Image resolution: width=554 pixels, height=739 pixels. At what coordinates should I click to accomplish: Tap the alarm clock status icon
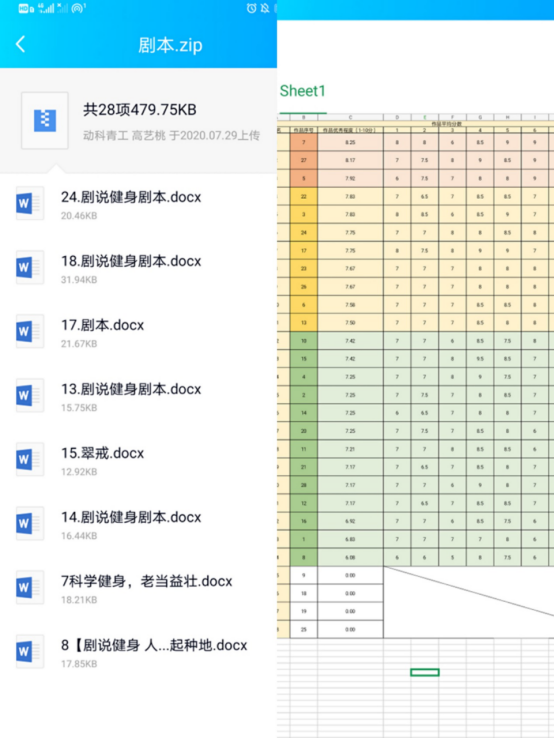[x=251, y=8]
